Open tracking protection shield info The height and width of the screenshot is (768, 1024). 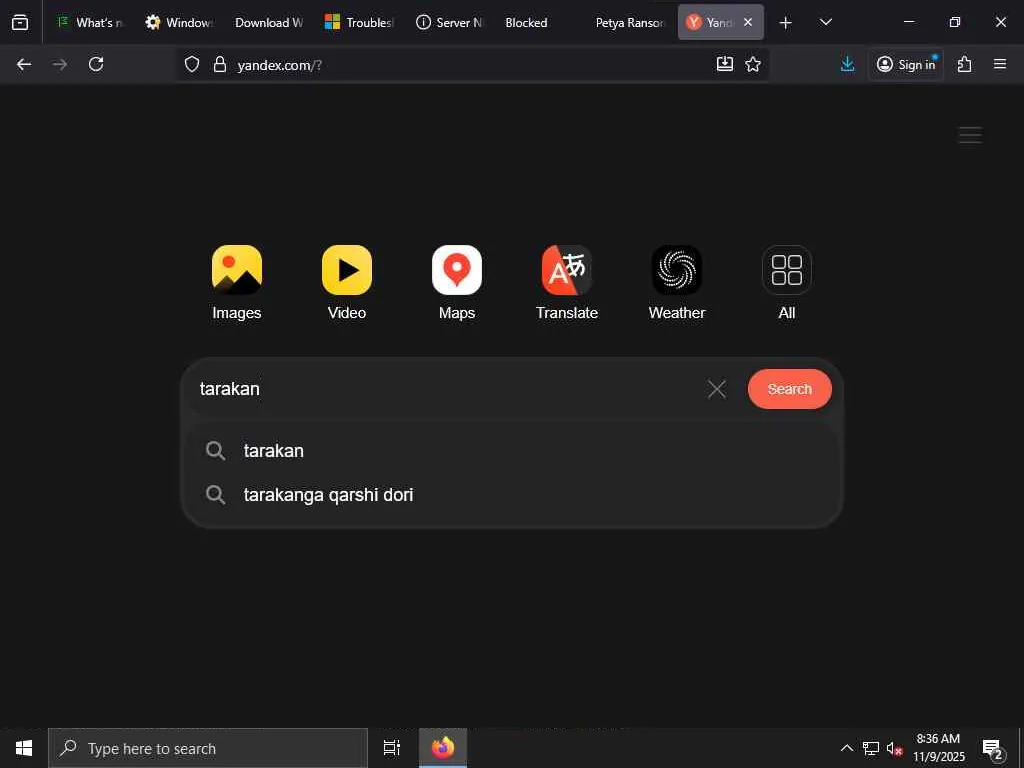pyautogui.click(x=191, y=64)
